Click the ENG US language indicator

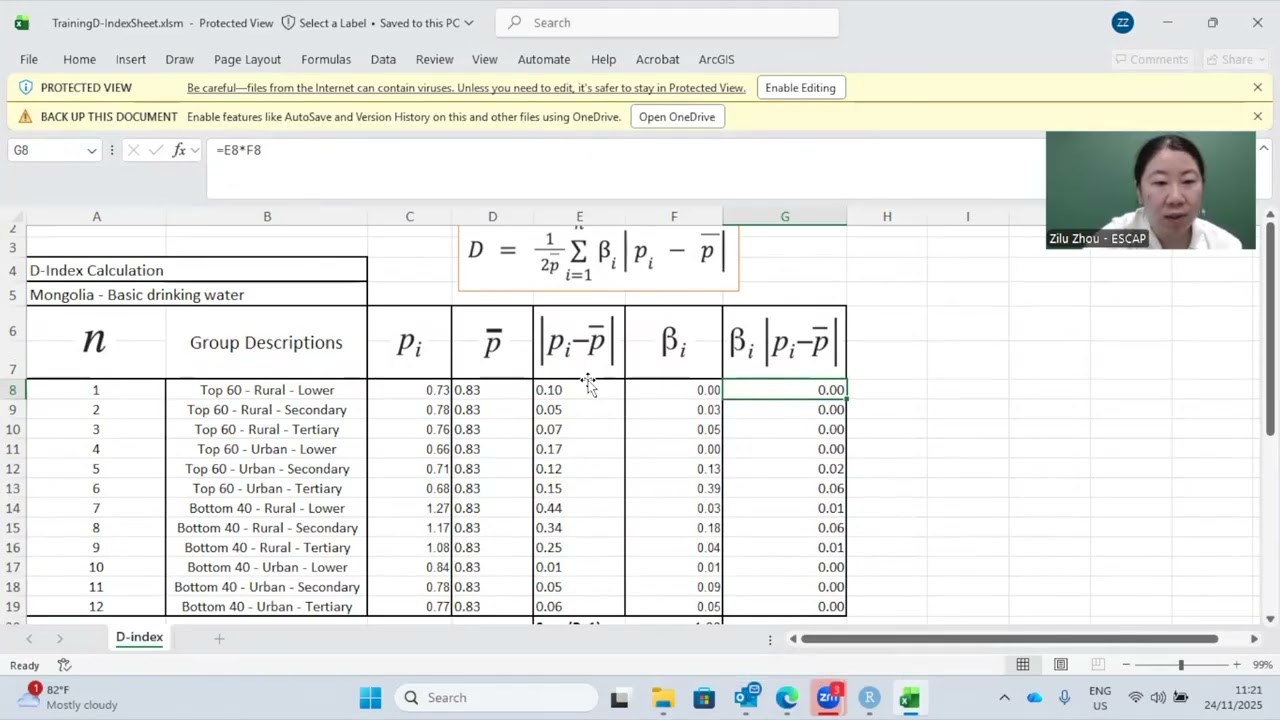click(1100, 698)
